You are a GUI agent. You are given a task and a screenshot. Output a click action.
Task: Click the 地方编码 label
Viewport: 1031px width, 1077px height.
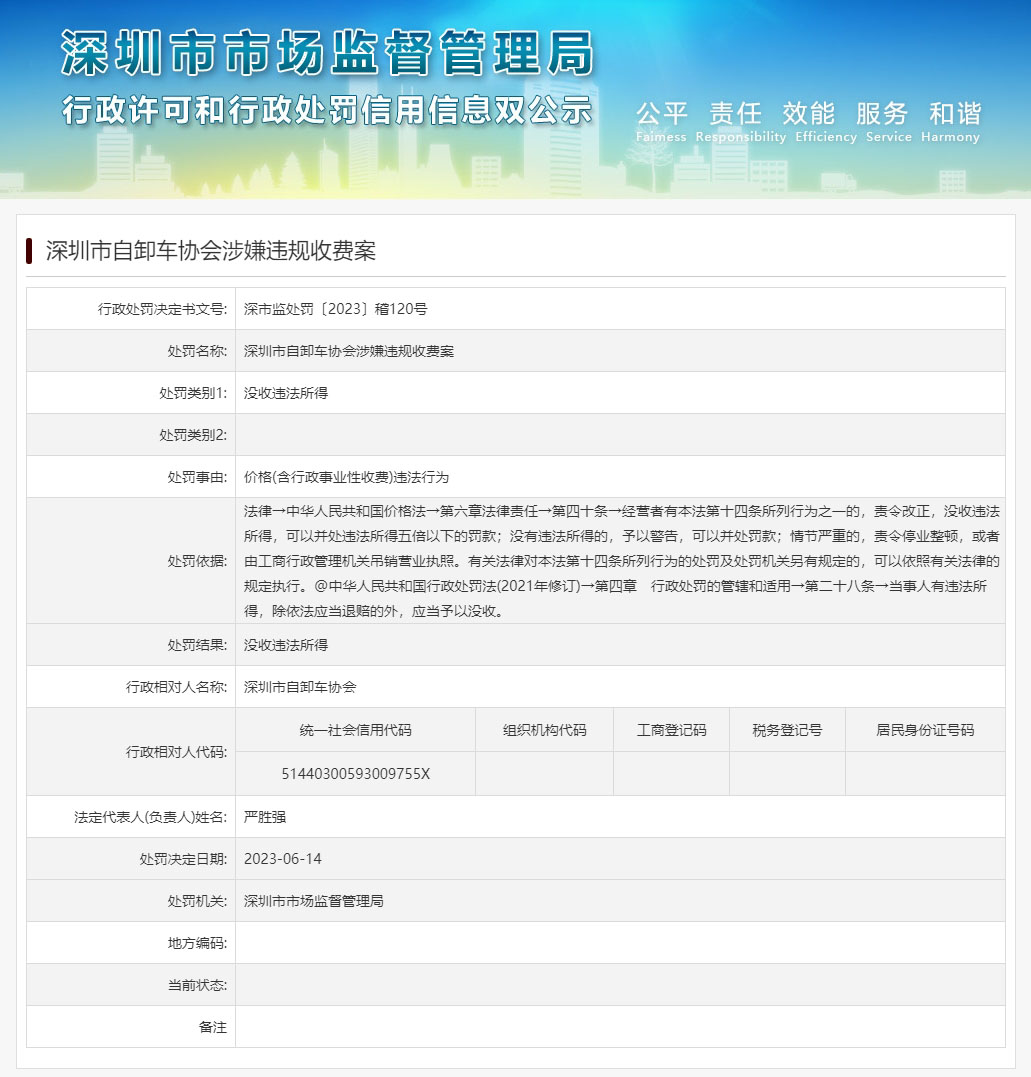197,943
